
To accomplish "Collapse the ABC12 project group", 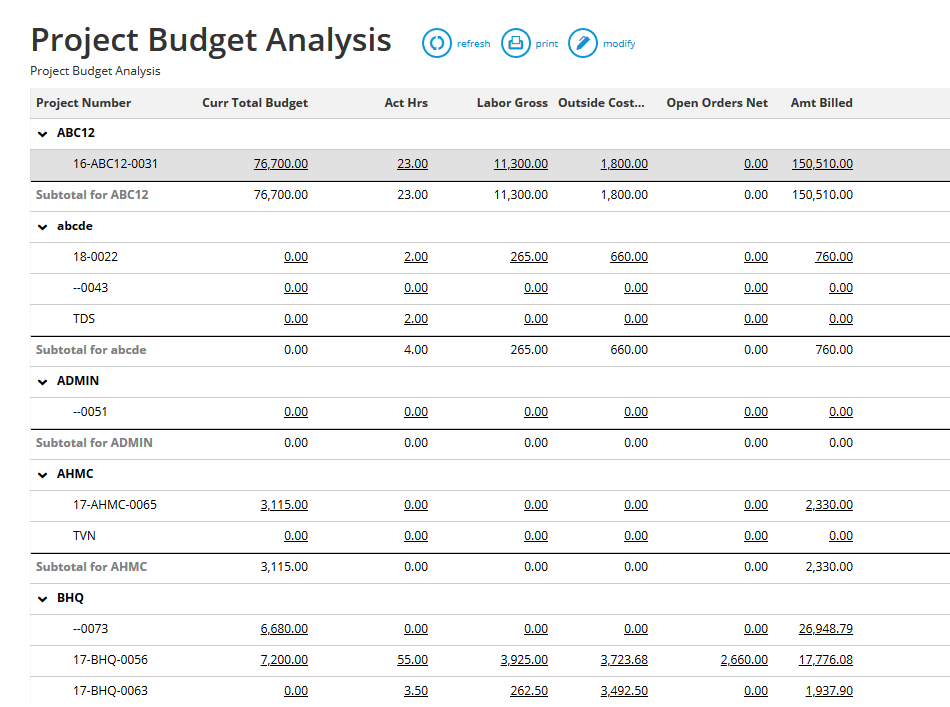I will tap(41, 132).
